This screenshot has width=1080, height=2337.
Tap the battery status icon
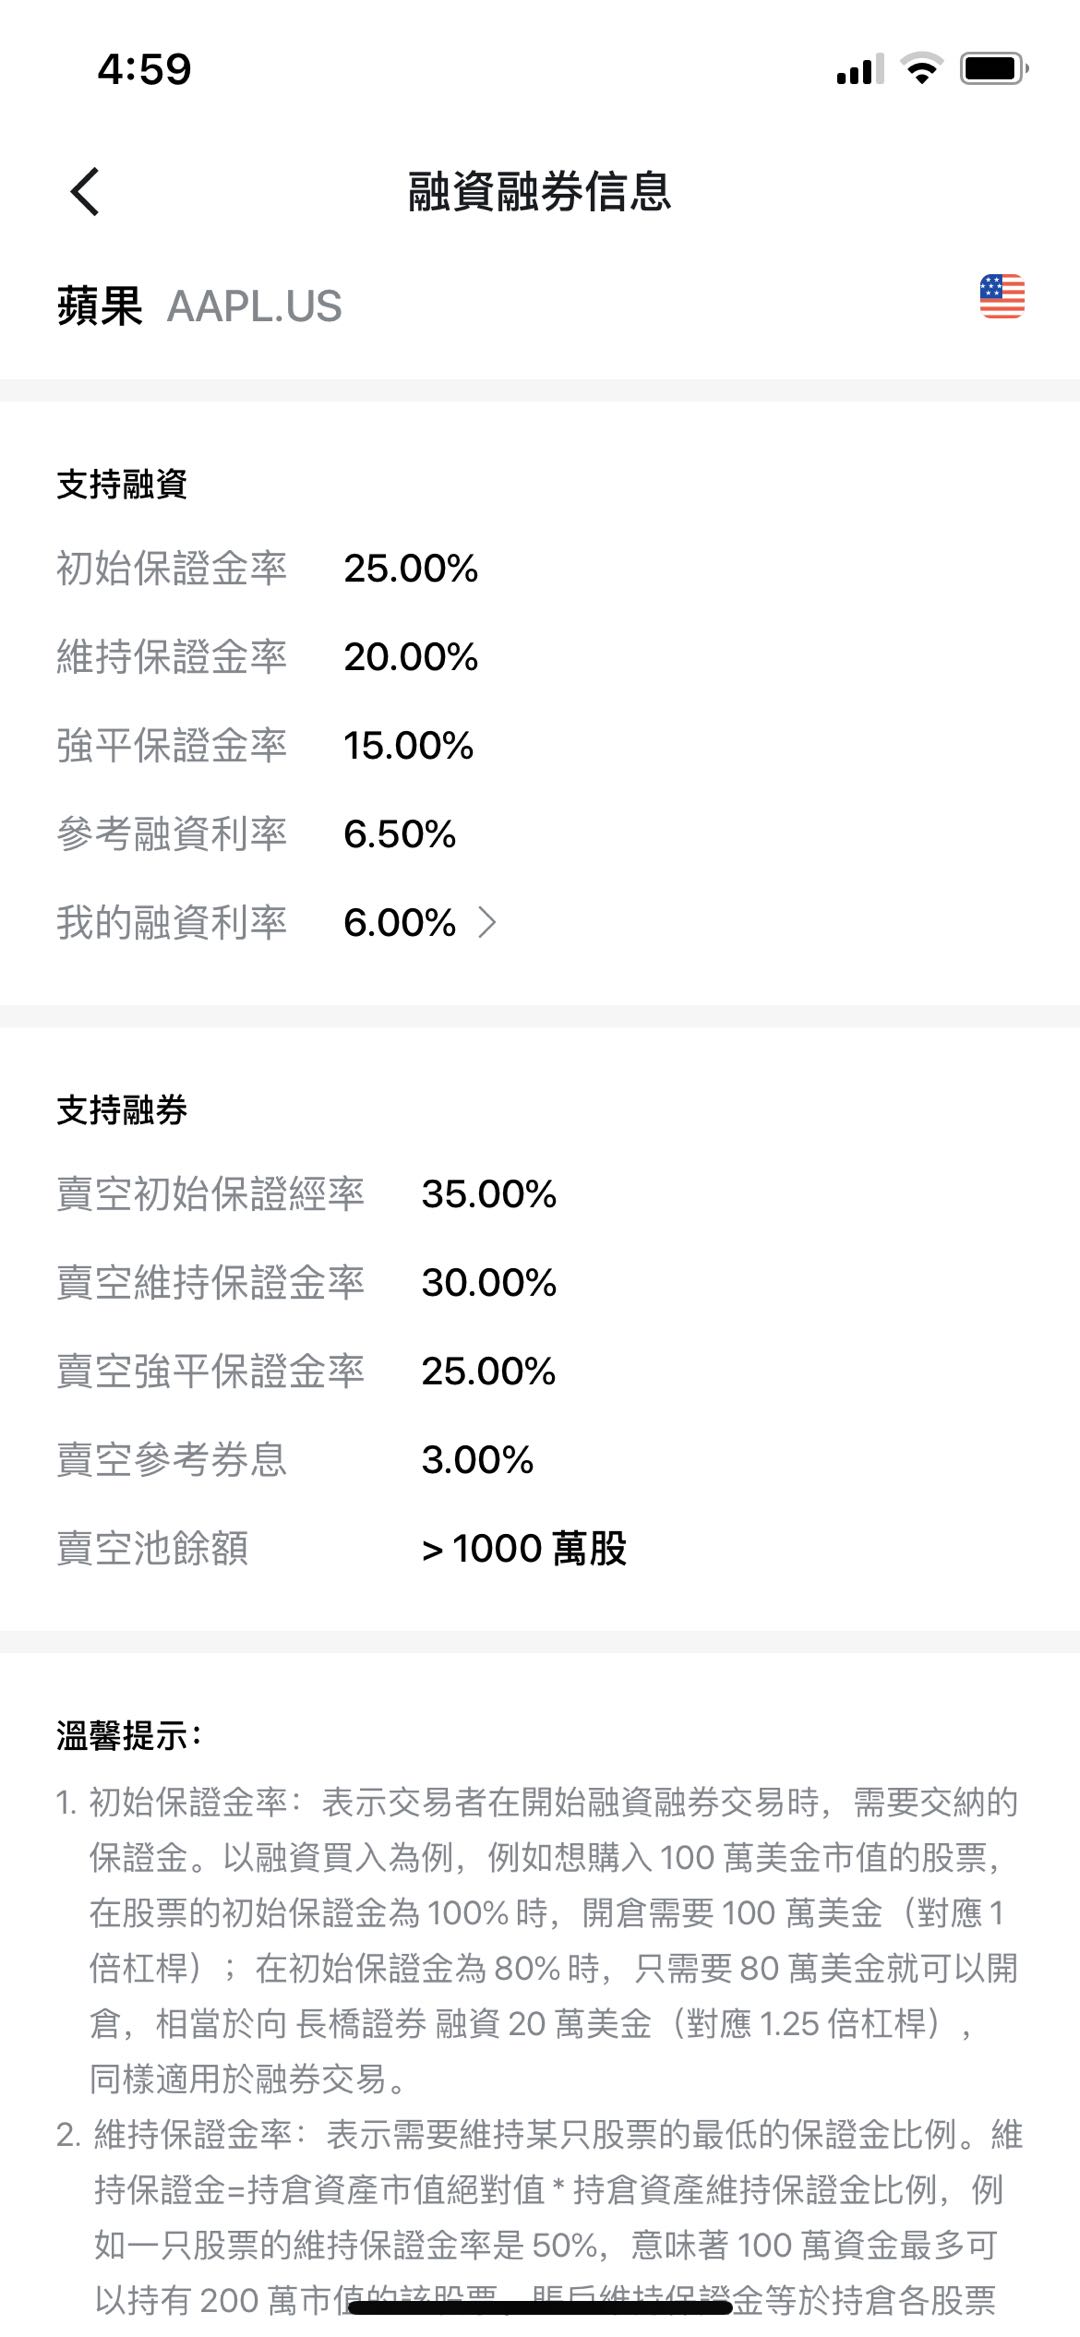coord(994,69)
